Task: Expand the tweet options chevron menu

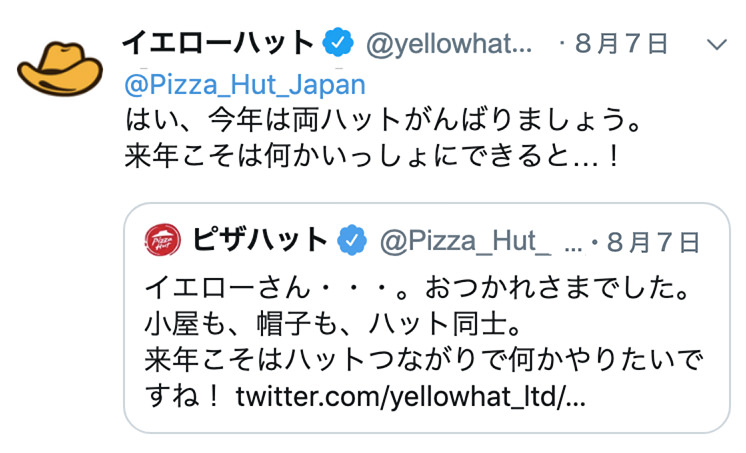Action: 717,44
